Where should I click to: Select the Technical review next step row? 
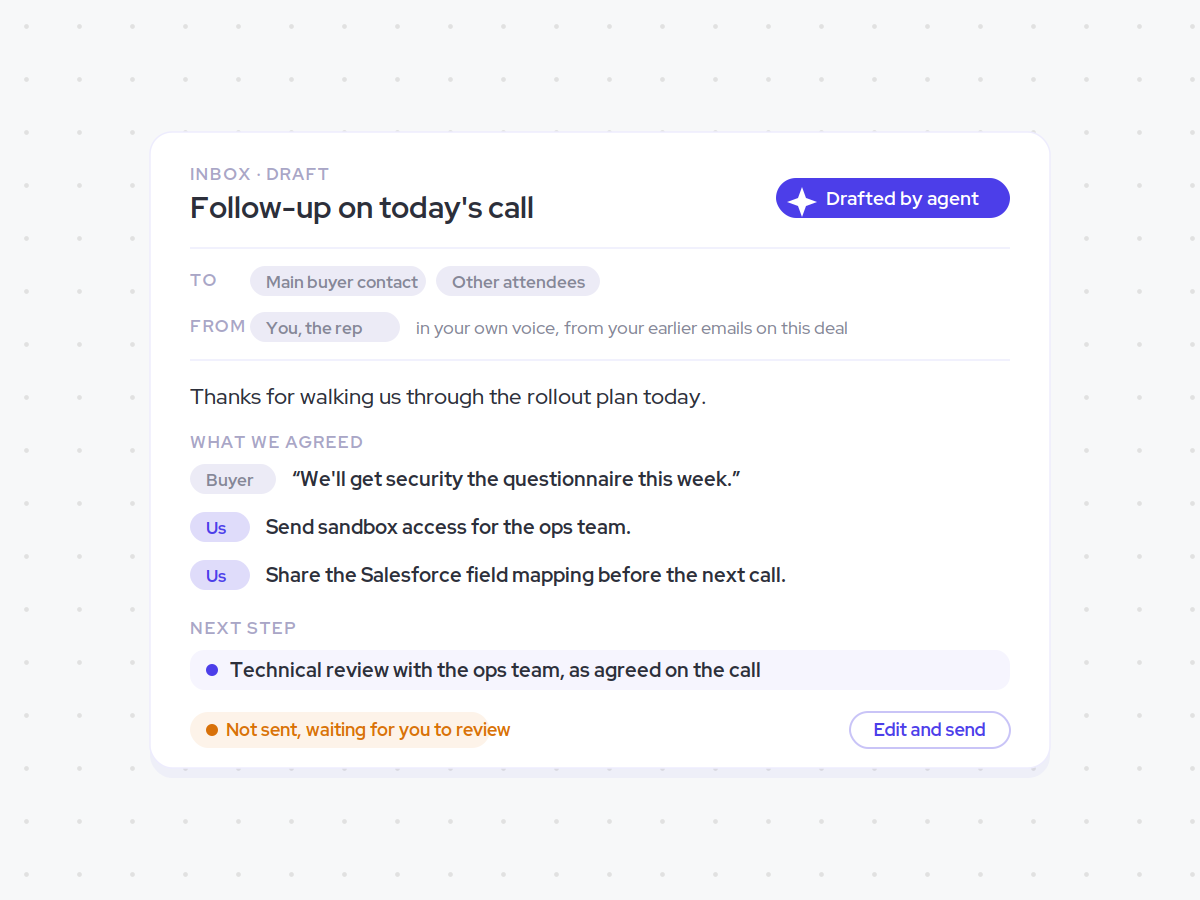pyautogui.click(x=600, y=670)
